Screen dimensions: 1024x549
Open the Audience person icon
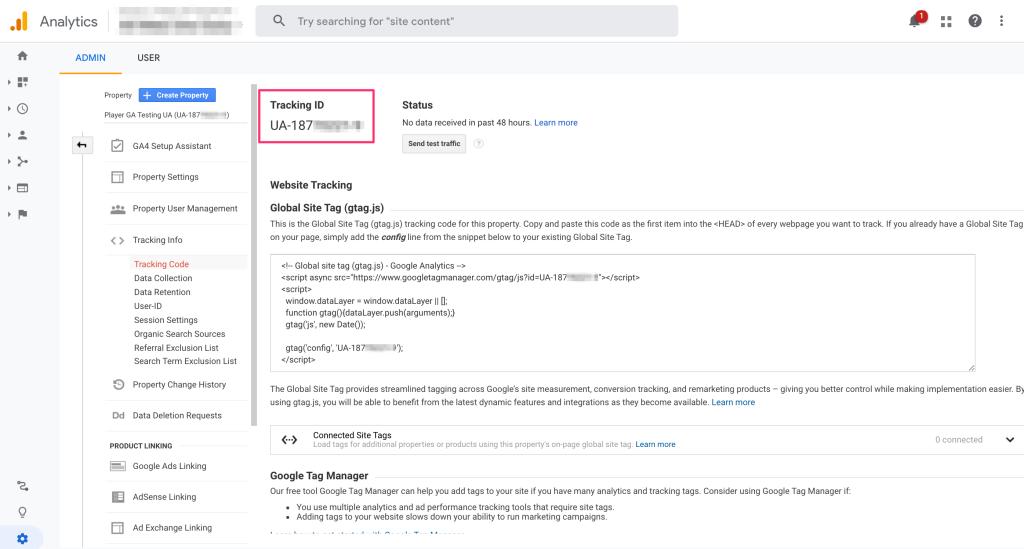pos(22,135)
